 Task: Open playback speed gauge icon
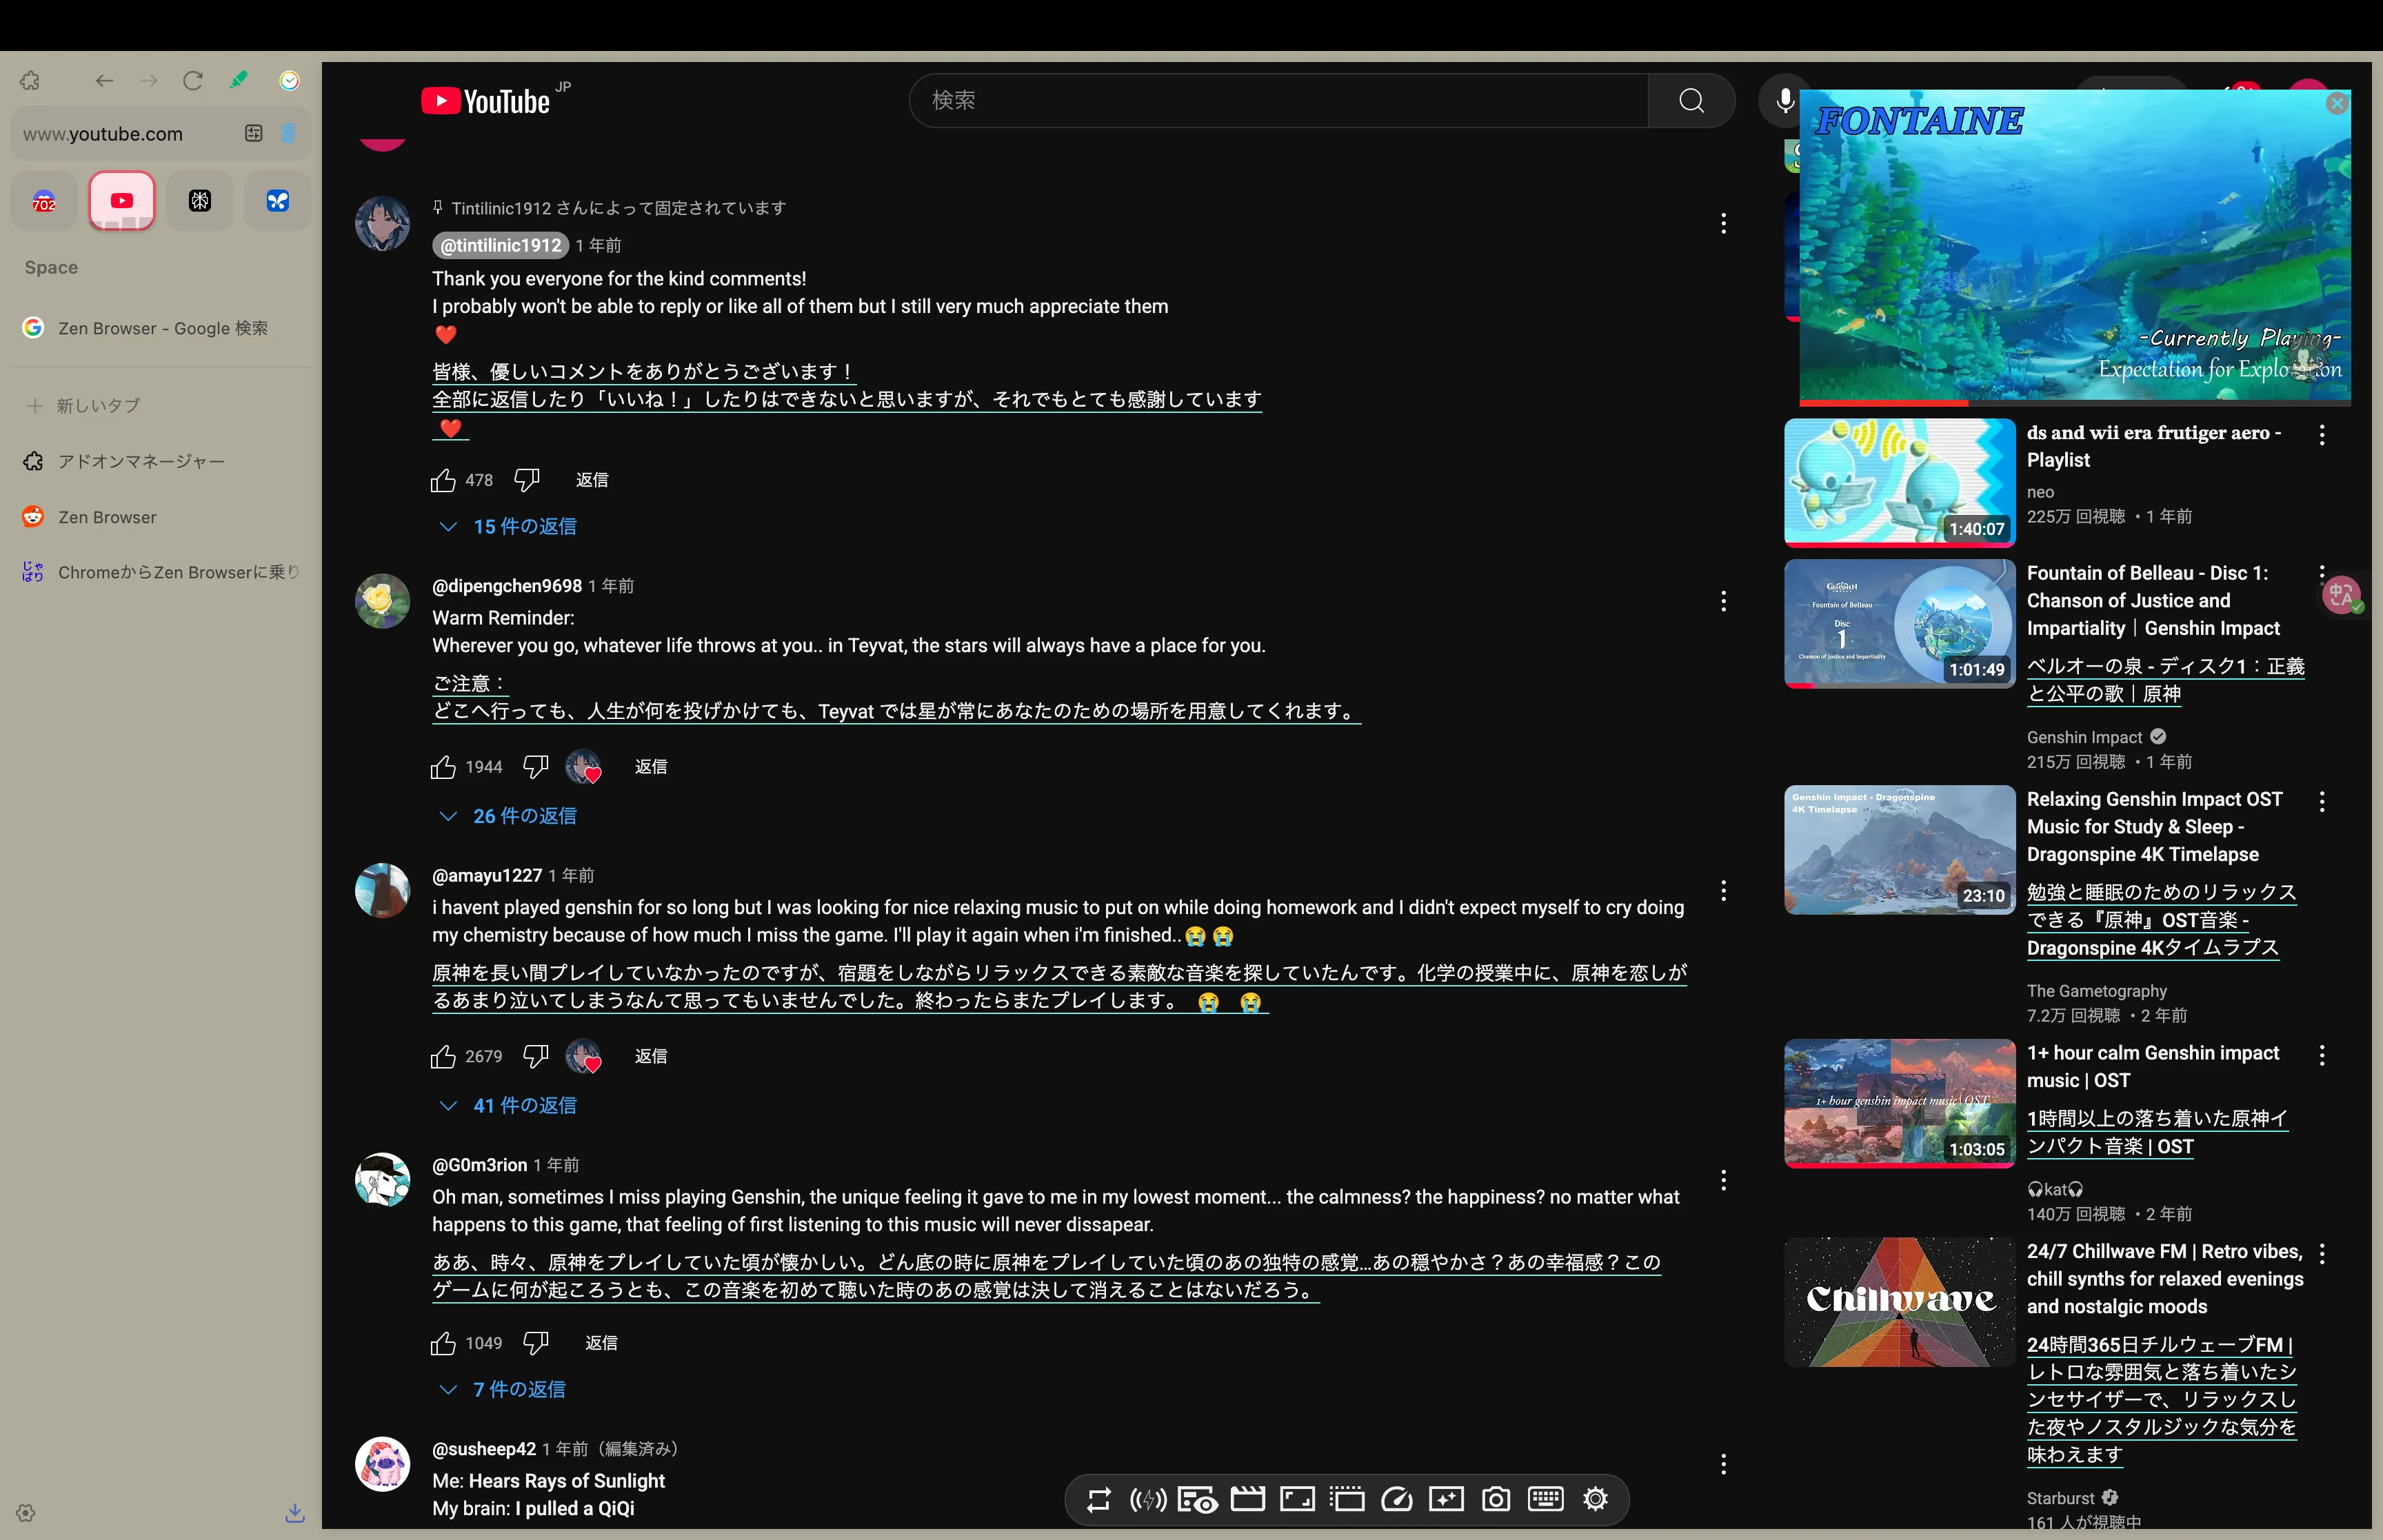tap(1396, 1499)
